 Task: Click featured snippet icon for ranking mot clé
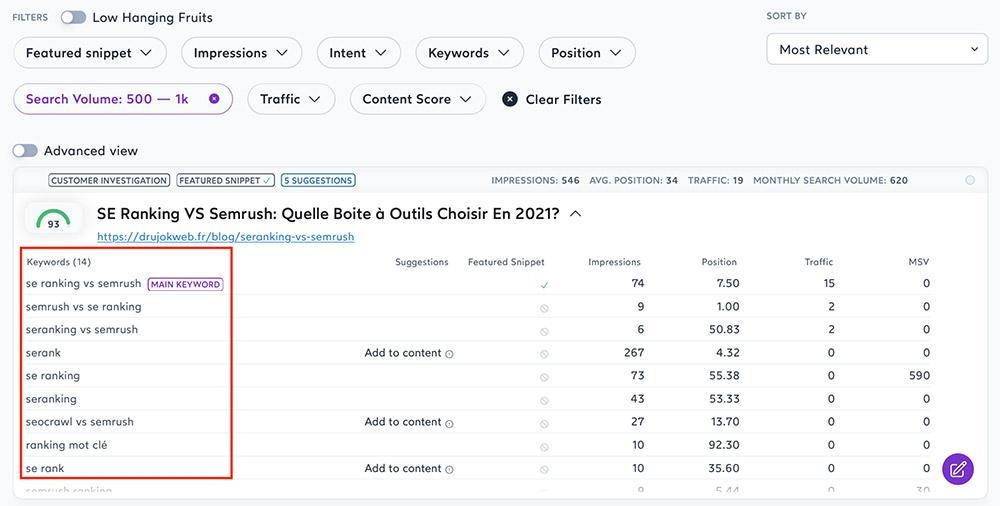pos(544,447)
